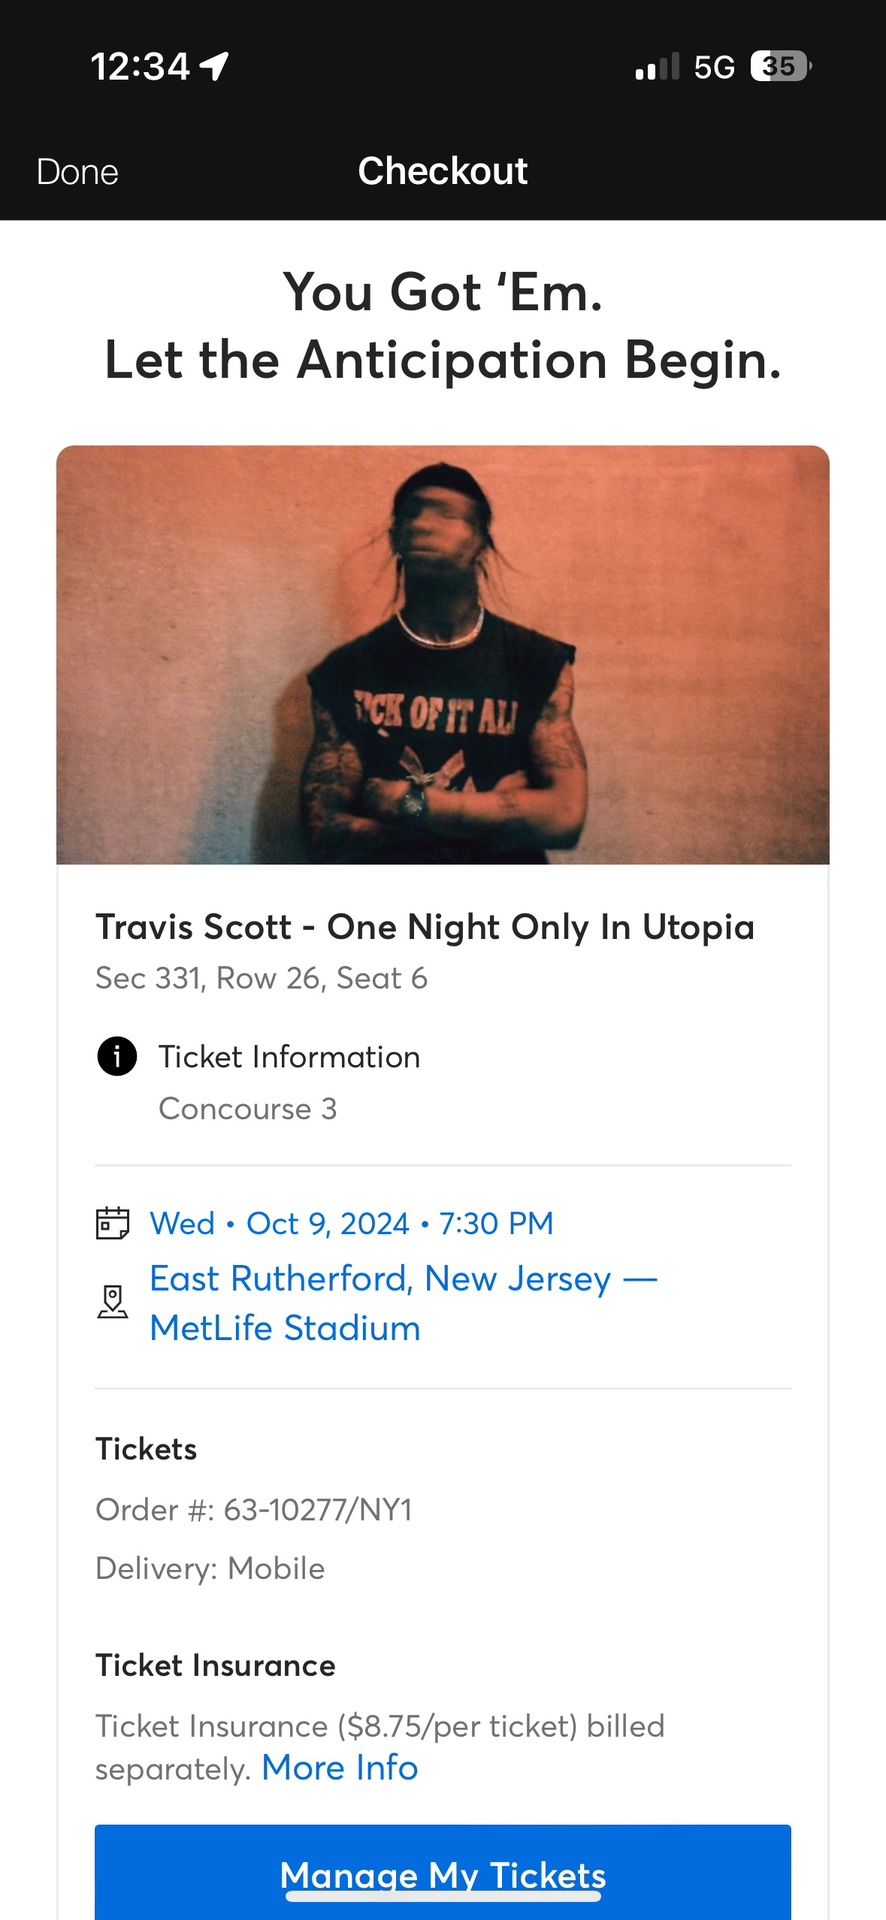Select the calendar icon beside the date
Viewport: 886px width, 1920px height.
coord(113,1222)
